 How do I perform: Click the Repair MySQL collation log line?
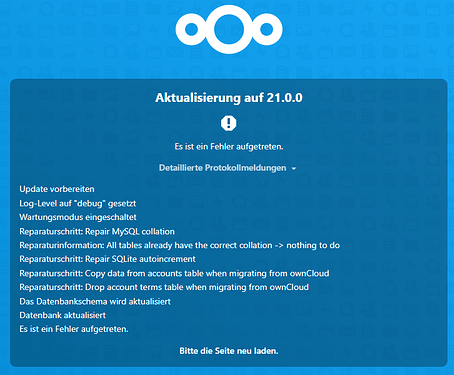[97, 231]
